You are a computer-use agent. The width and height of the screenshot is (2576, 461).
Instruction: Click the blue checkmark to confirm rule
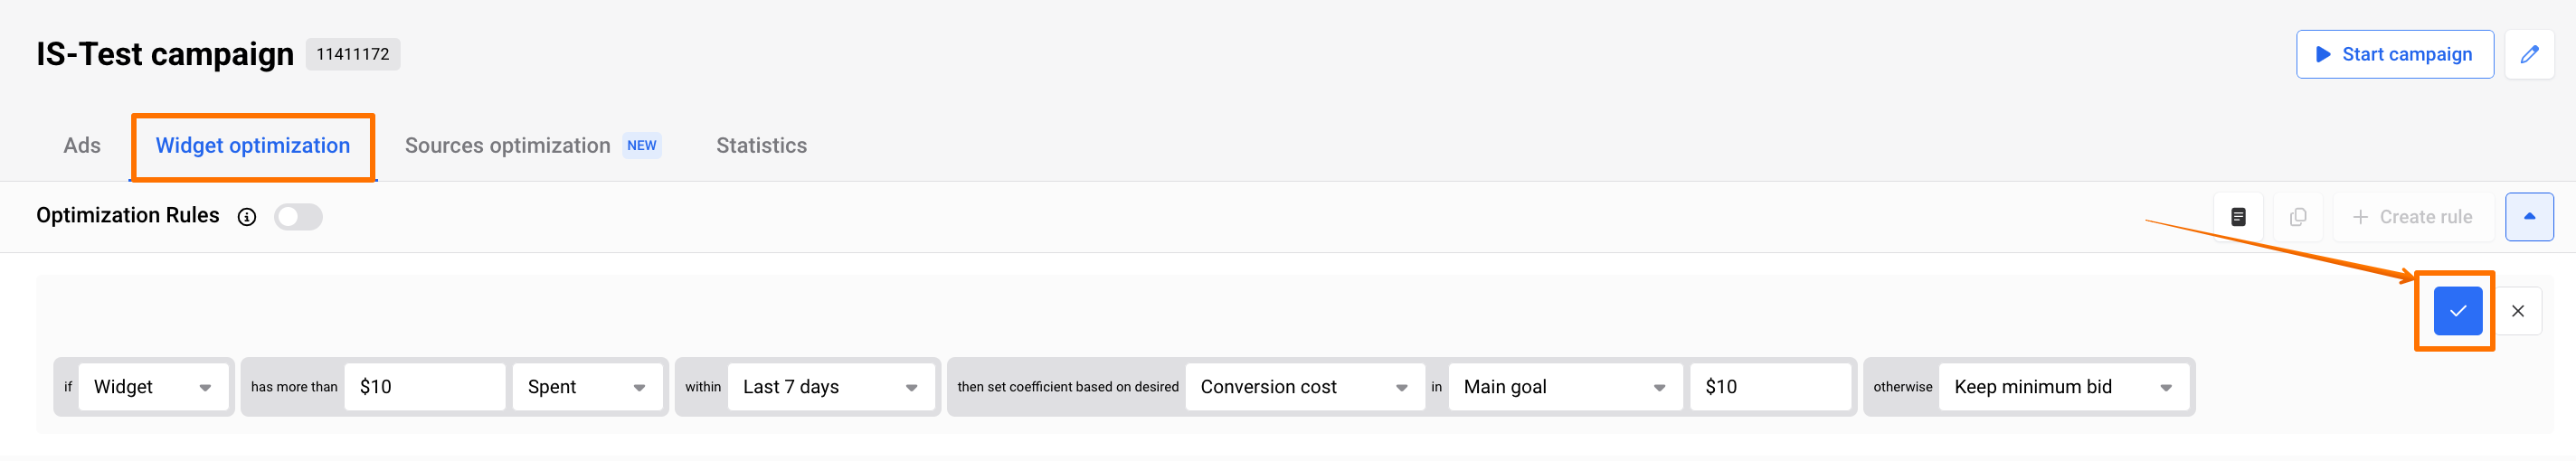(x=2457, y=311)
